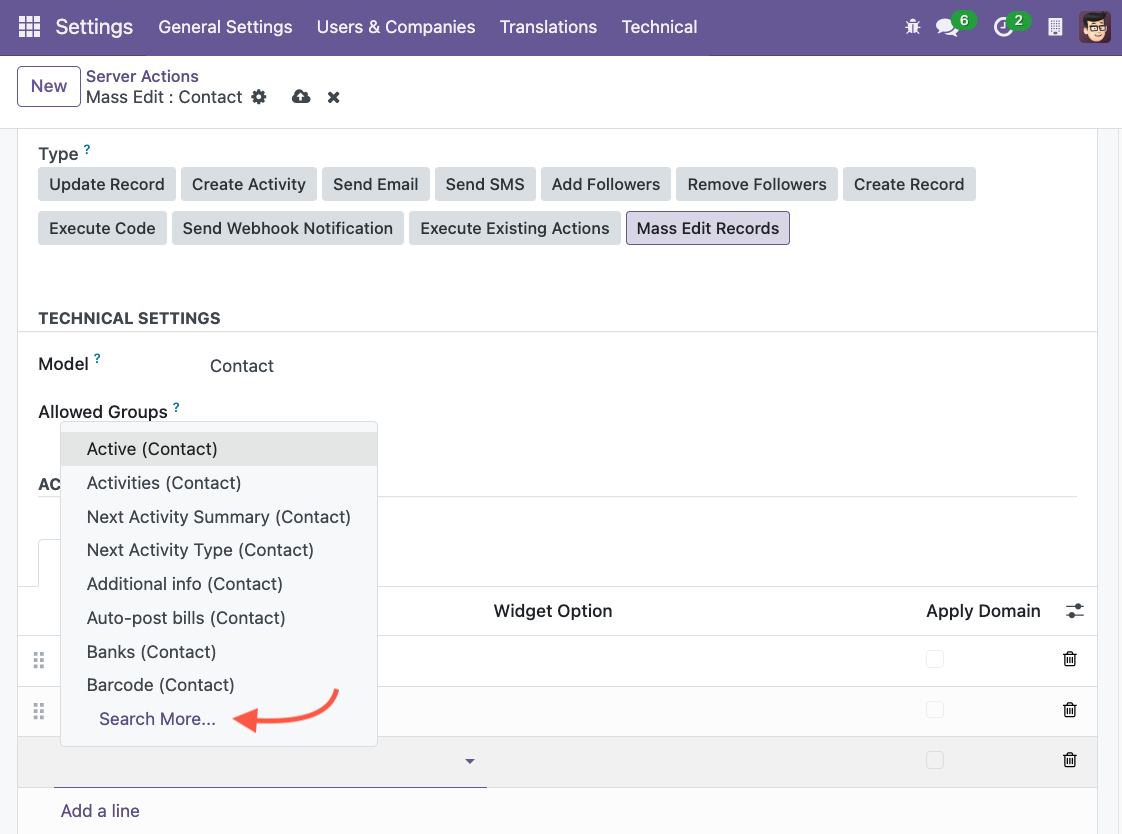Choose Auto-post bills (Contact) option
Image resolution: width=1122 pixels, height=834 pixels.
pyautogui.click(x=219, y=618)
